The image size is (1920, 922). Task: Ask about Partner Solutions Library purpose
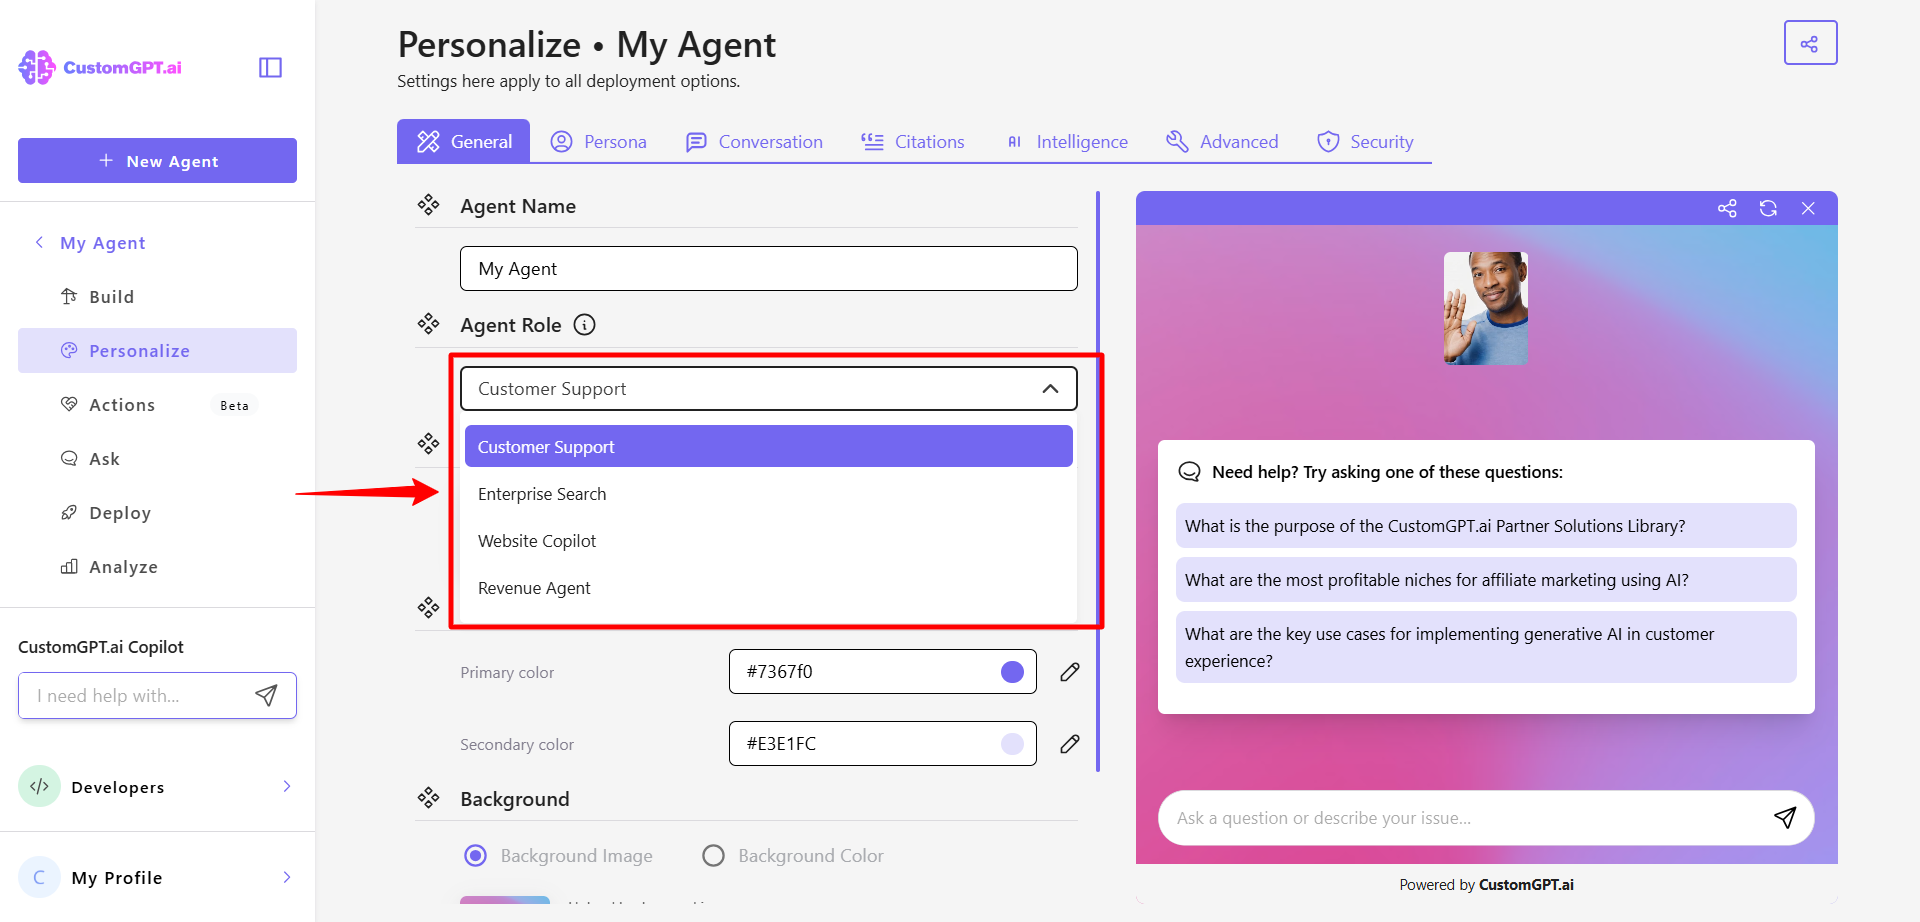coord(1486,526)
